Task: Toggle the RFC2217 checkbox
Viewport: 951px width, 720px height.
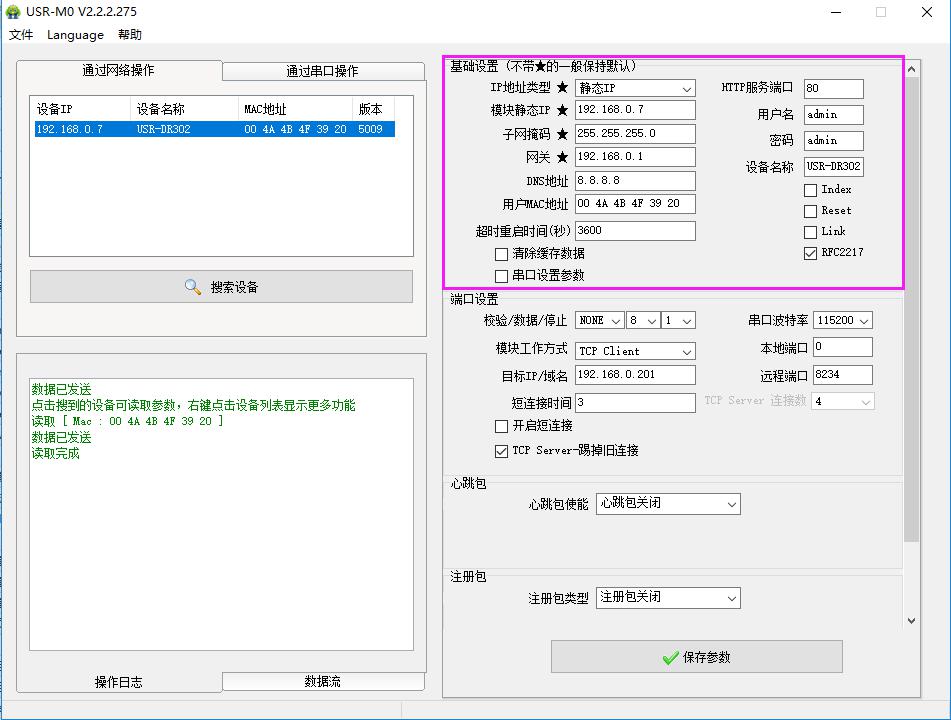Action: click(810, 253)
